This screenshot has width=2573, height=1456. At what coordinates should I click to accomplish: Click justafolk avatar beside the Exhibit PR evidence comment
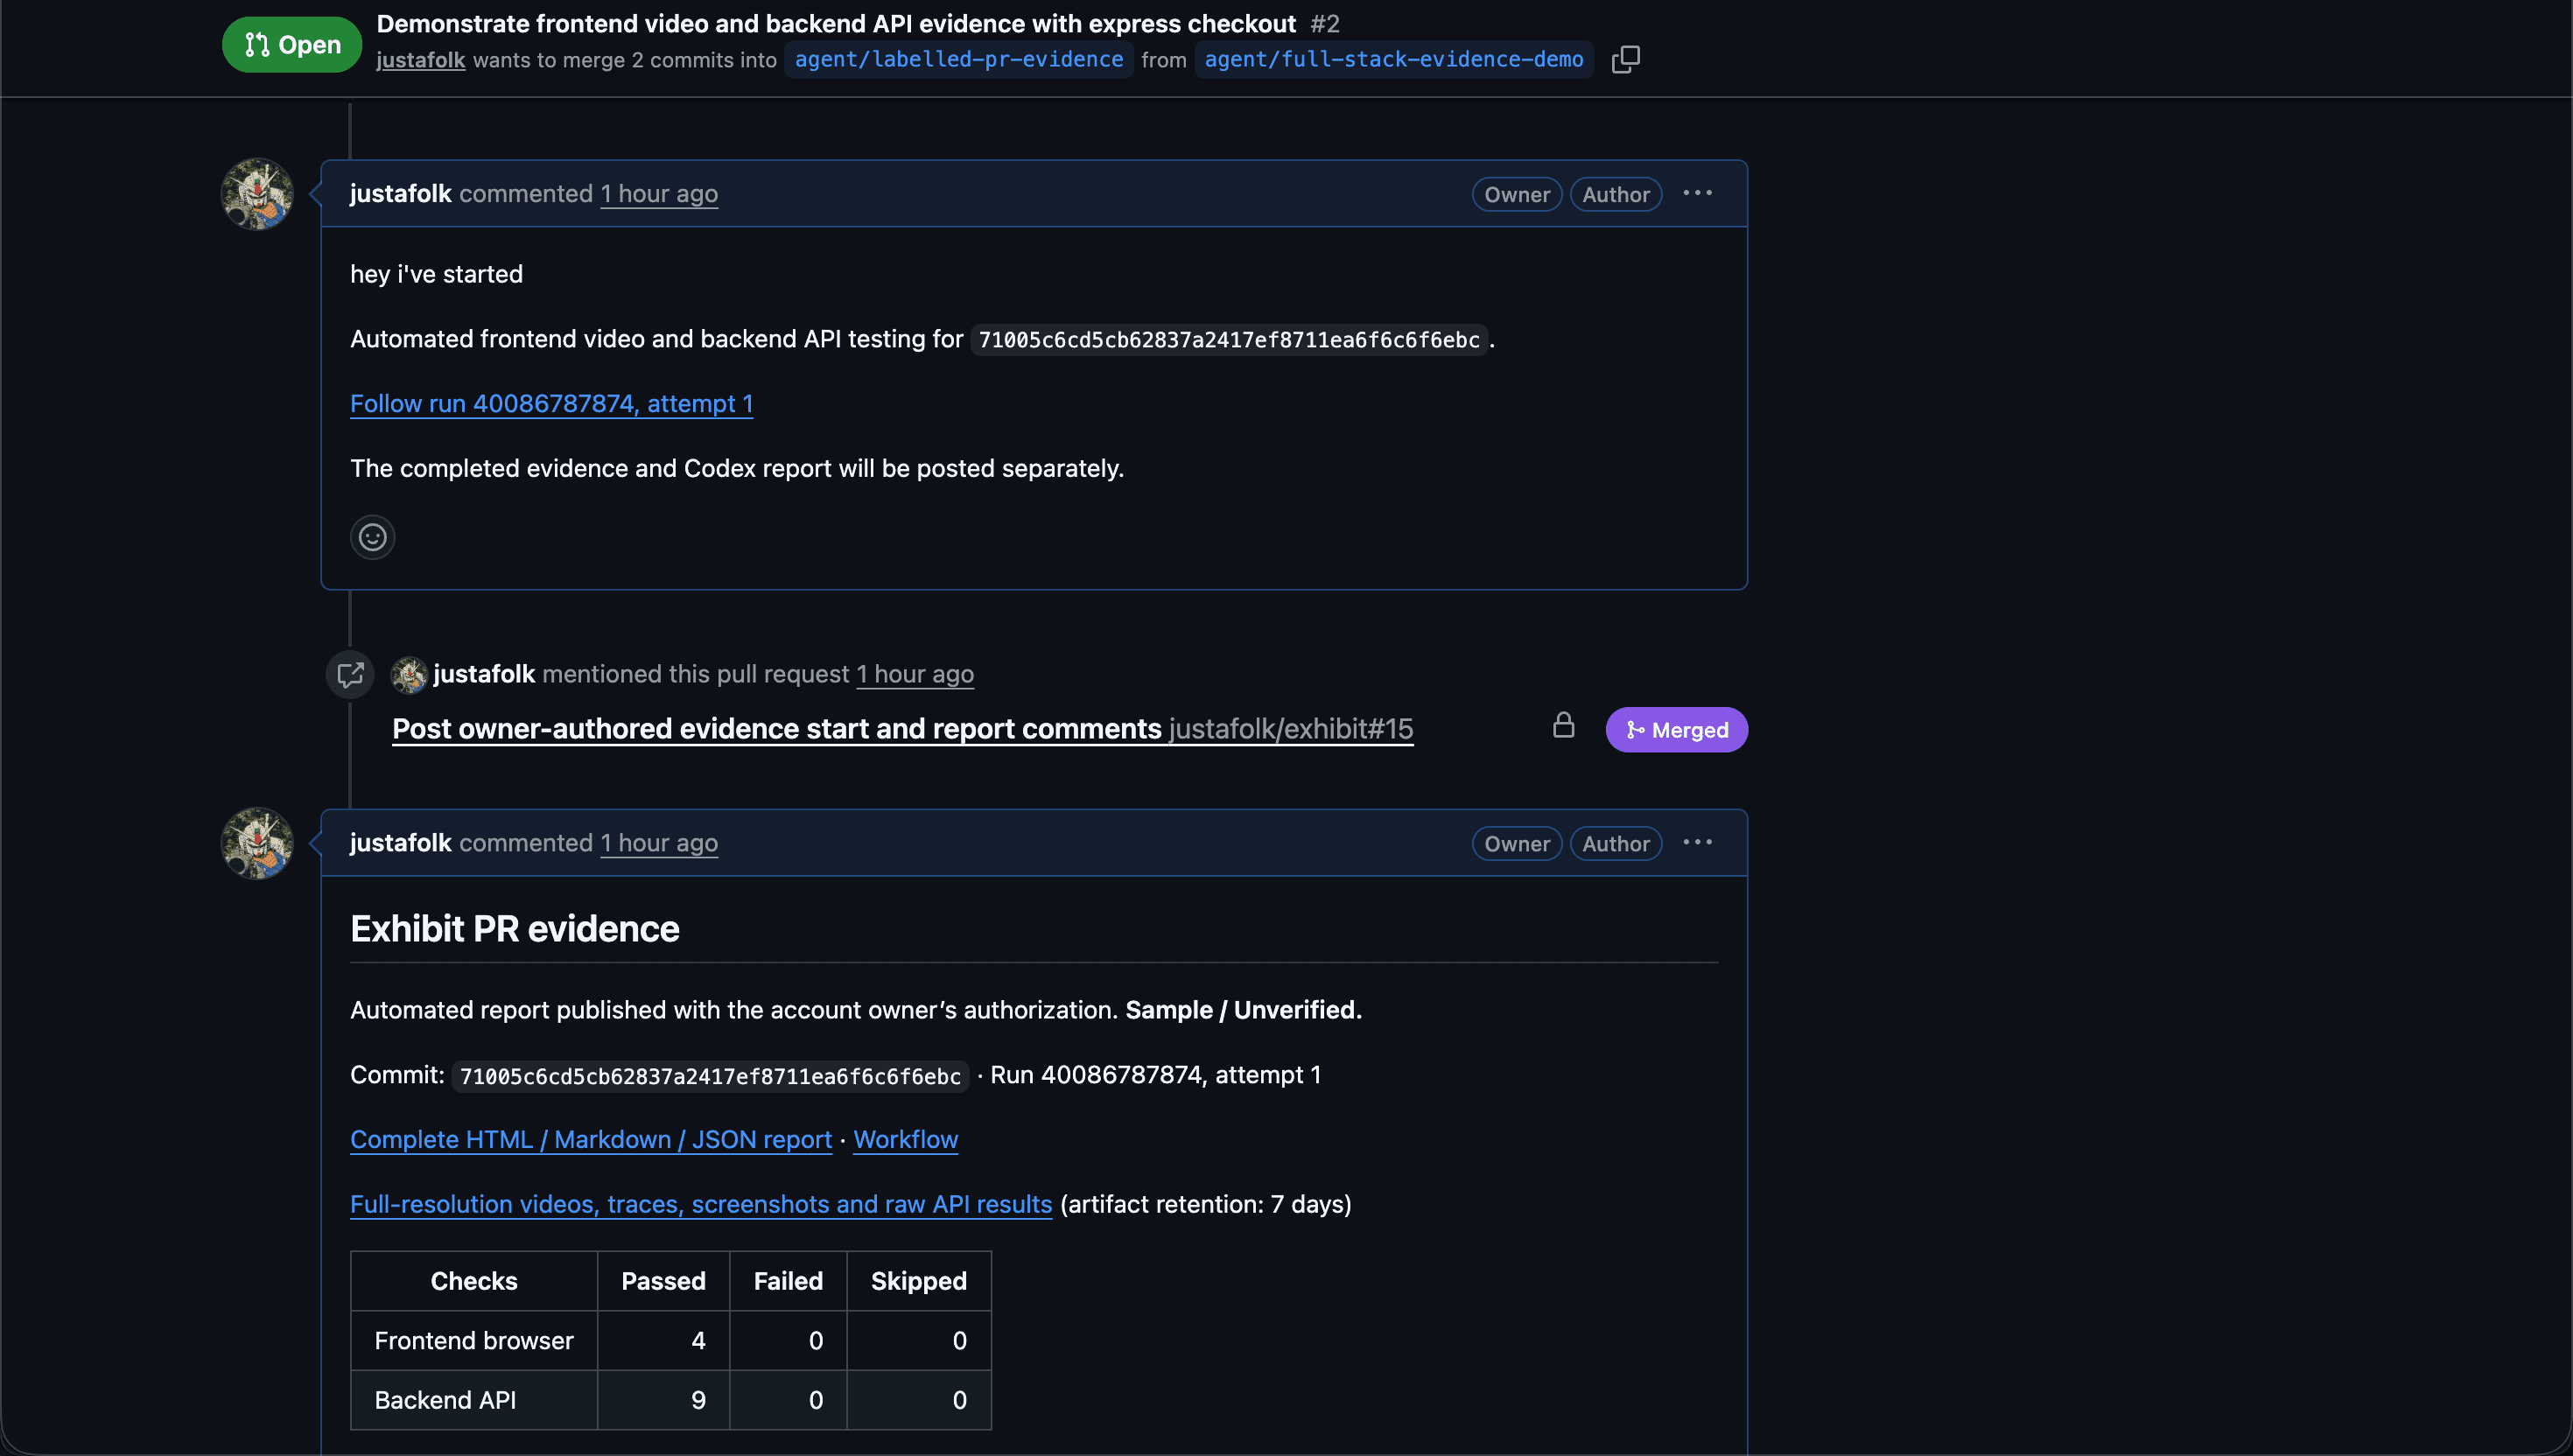pos(257,844)
